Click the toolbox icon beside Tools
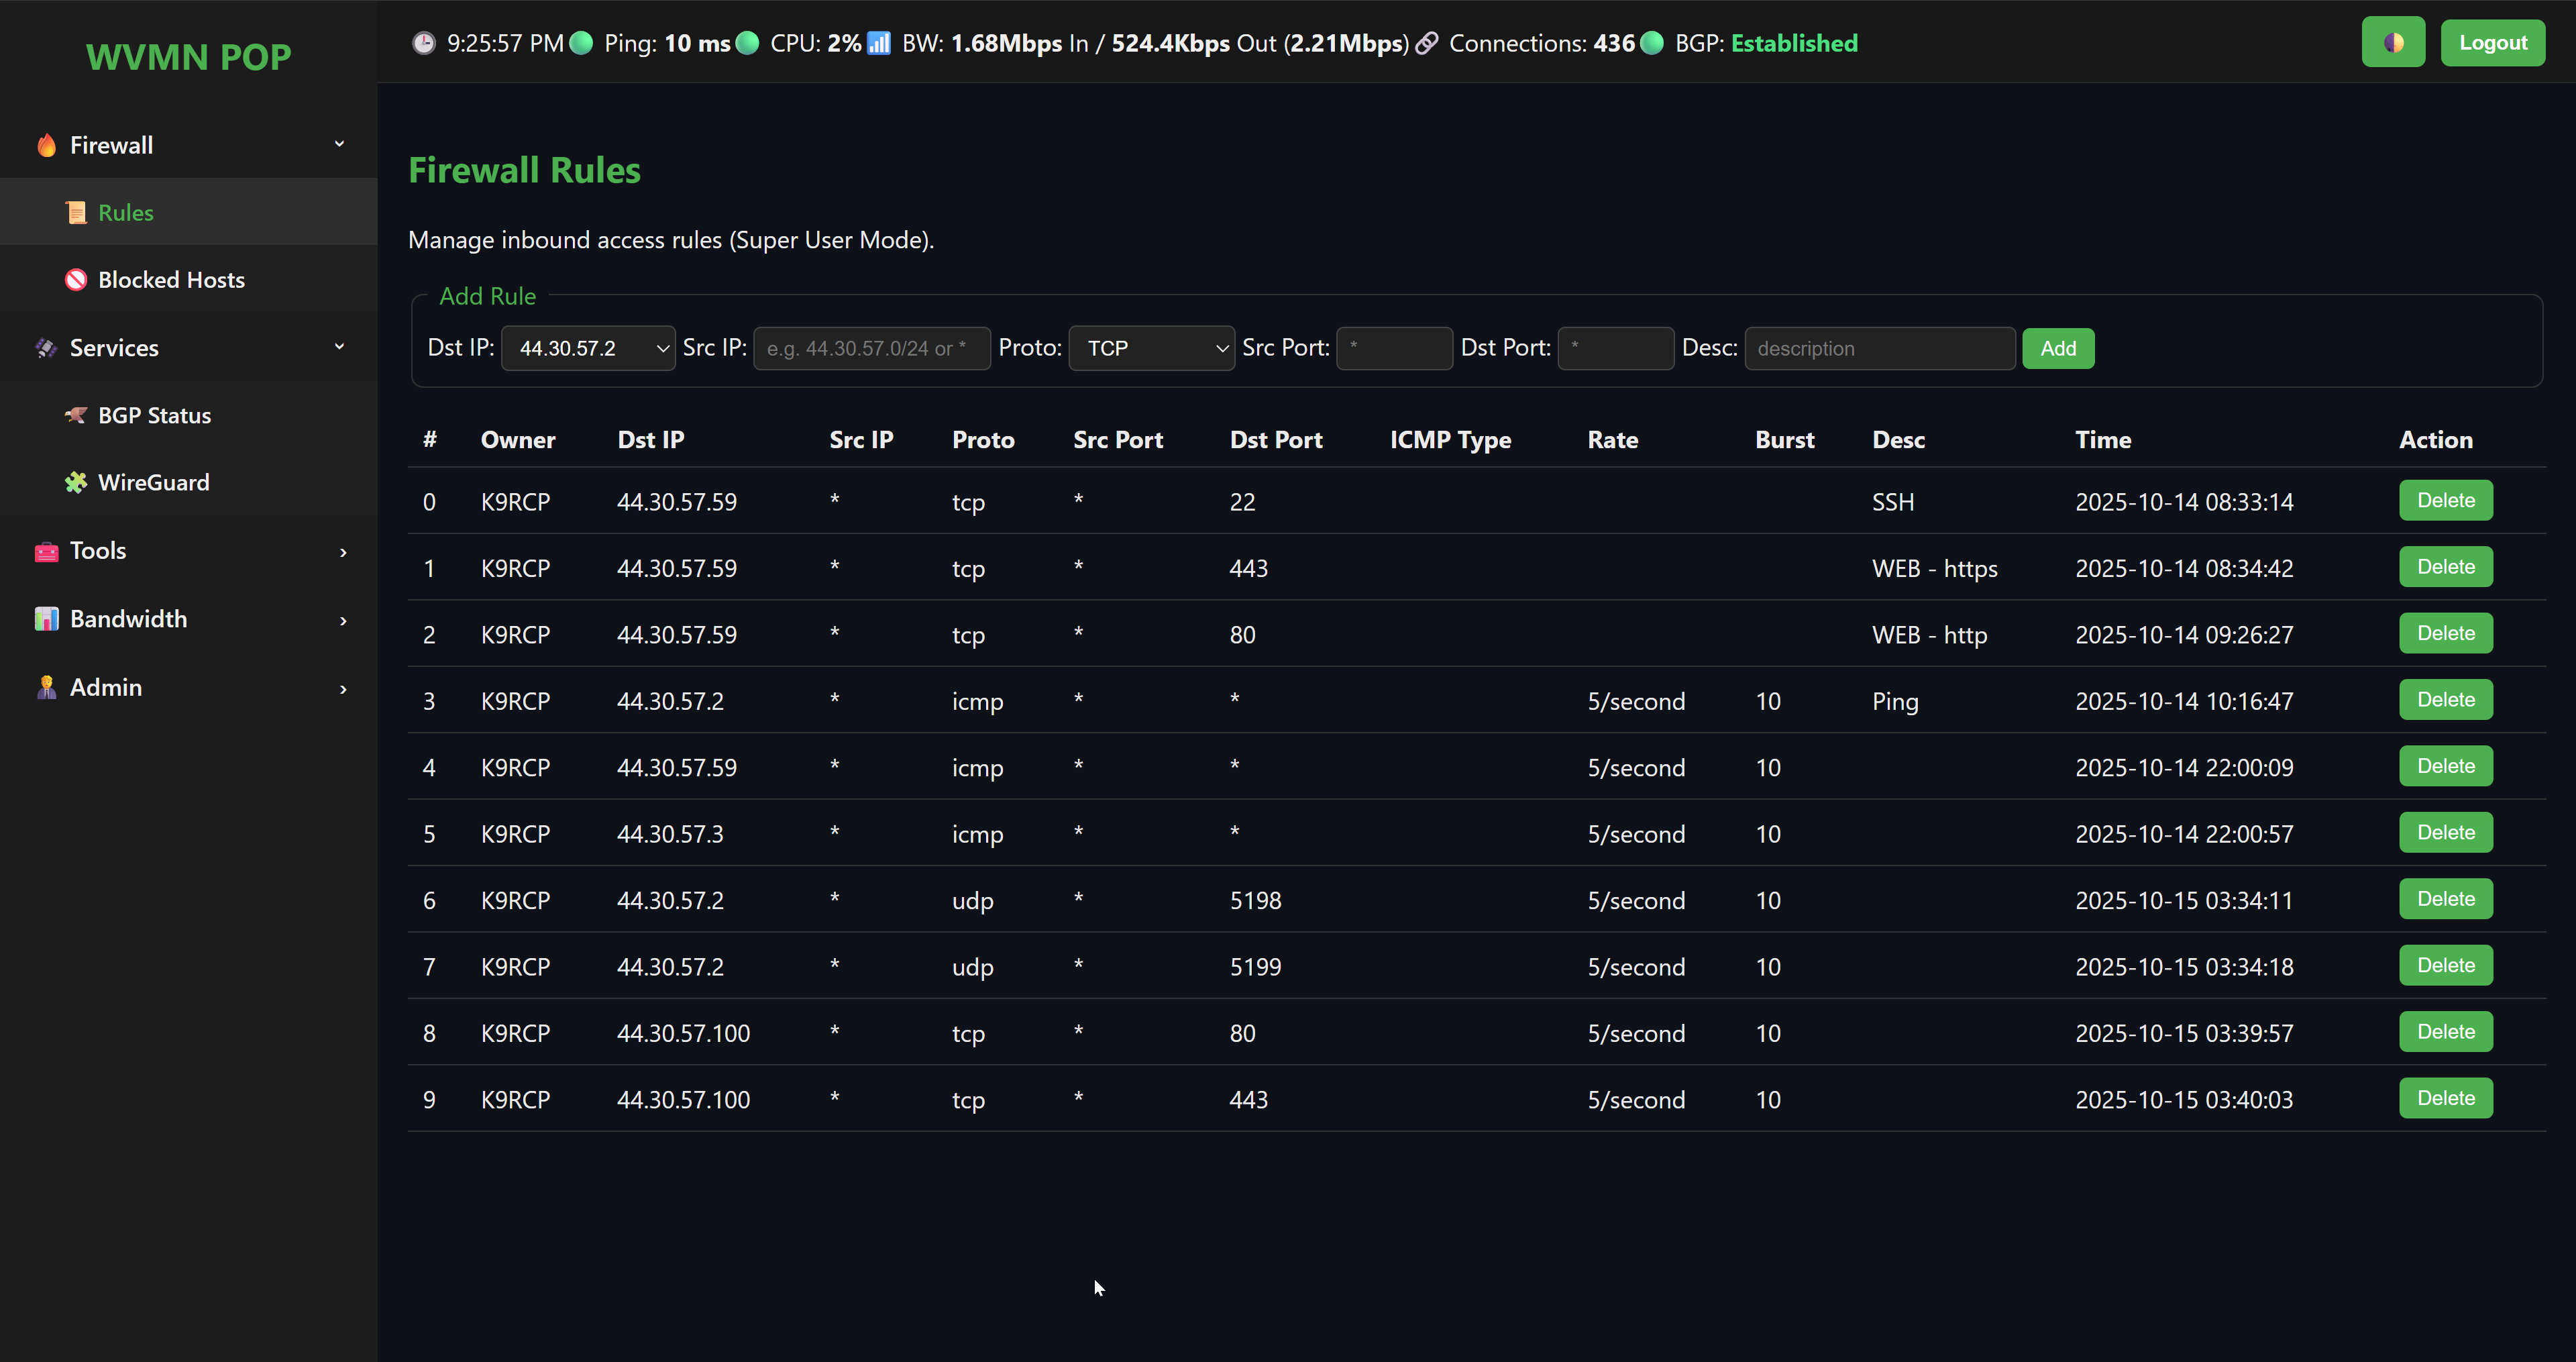Viewport: 2576px width, 1362px height. [46, 551]
